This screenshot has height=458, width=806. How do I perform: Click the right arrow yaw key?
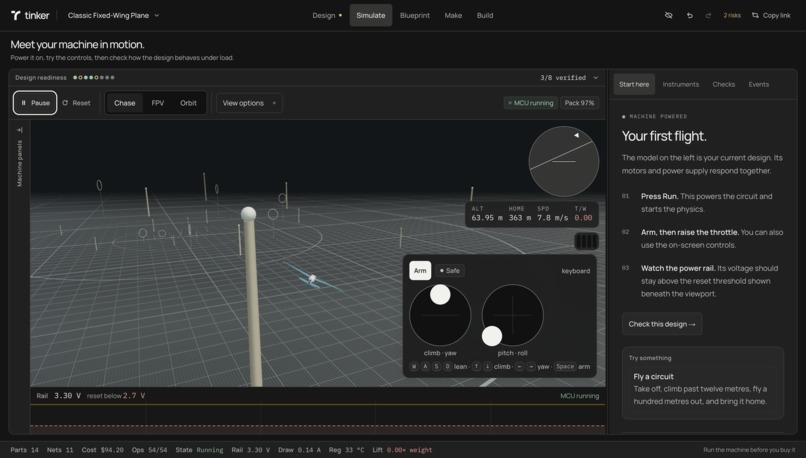click(x=530, y=367)
